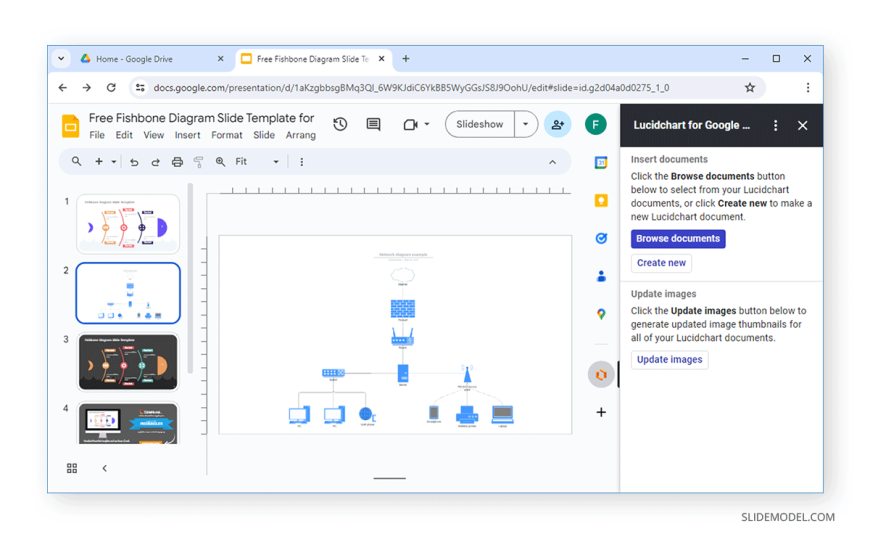Click the share people icon
Screen dimensions: 870x539
coord(558,124)
